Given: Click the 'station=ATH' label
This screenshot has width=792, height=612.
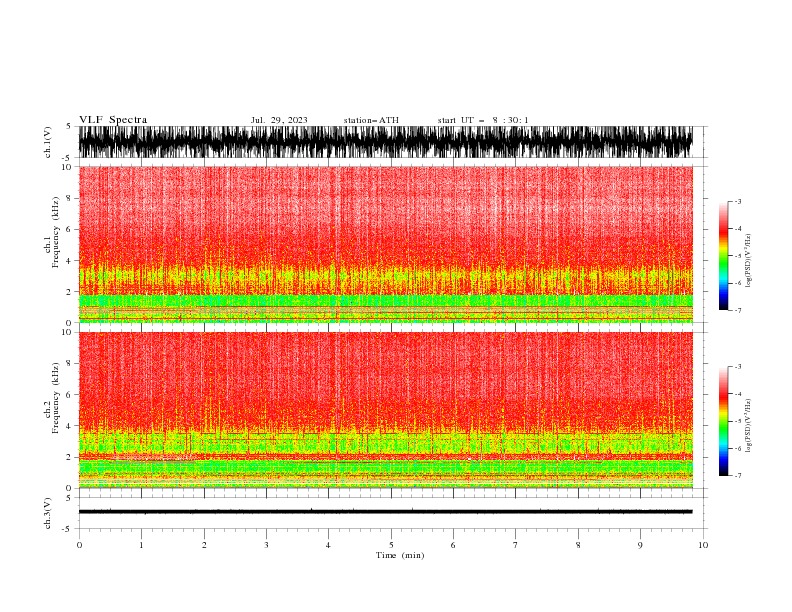Looking at the screenshot, I should click(x=371, y=120).
